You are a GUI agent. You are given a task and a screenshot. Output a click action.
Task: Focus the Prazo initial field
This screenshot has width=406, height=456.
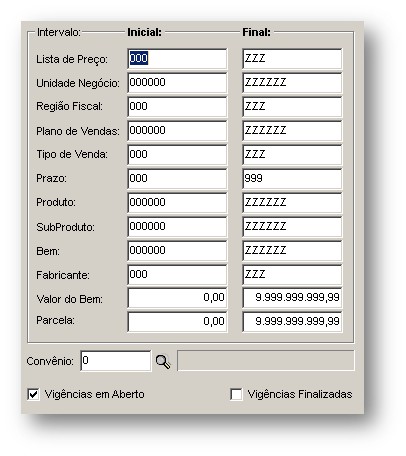coord(177,179)
